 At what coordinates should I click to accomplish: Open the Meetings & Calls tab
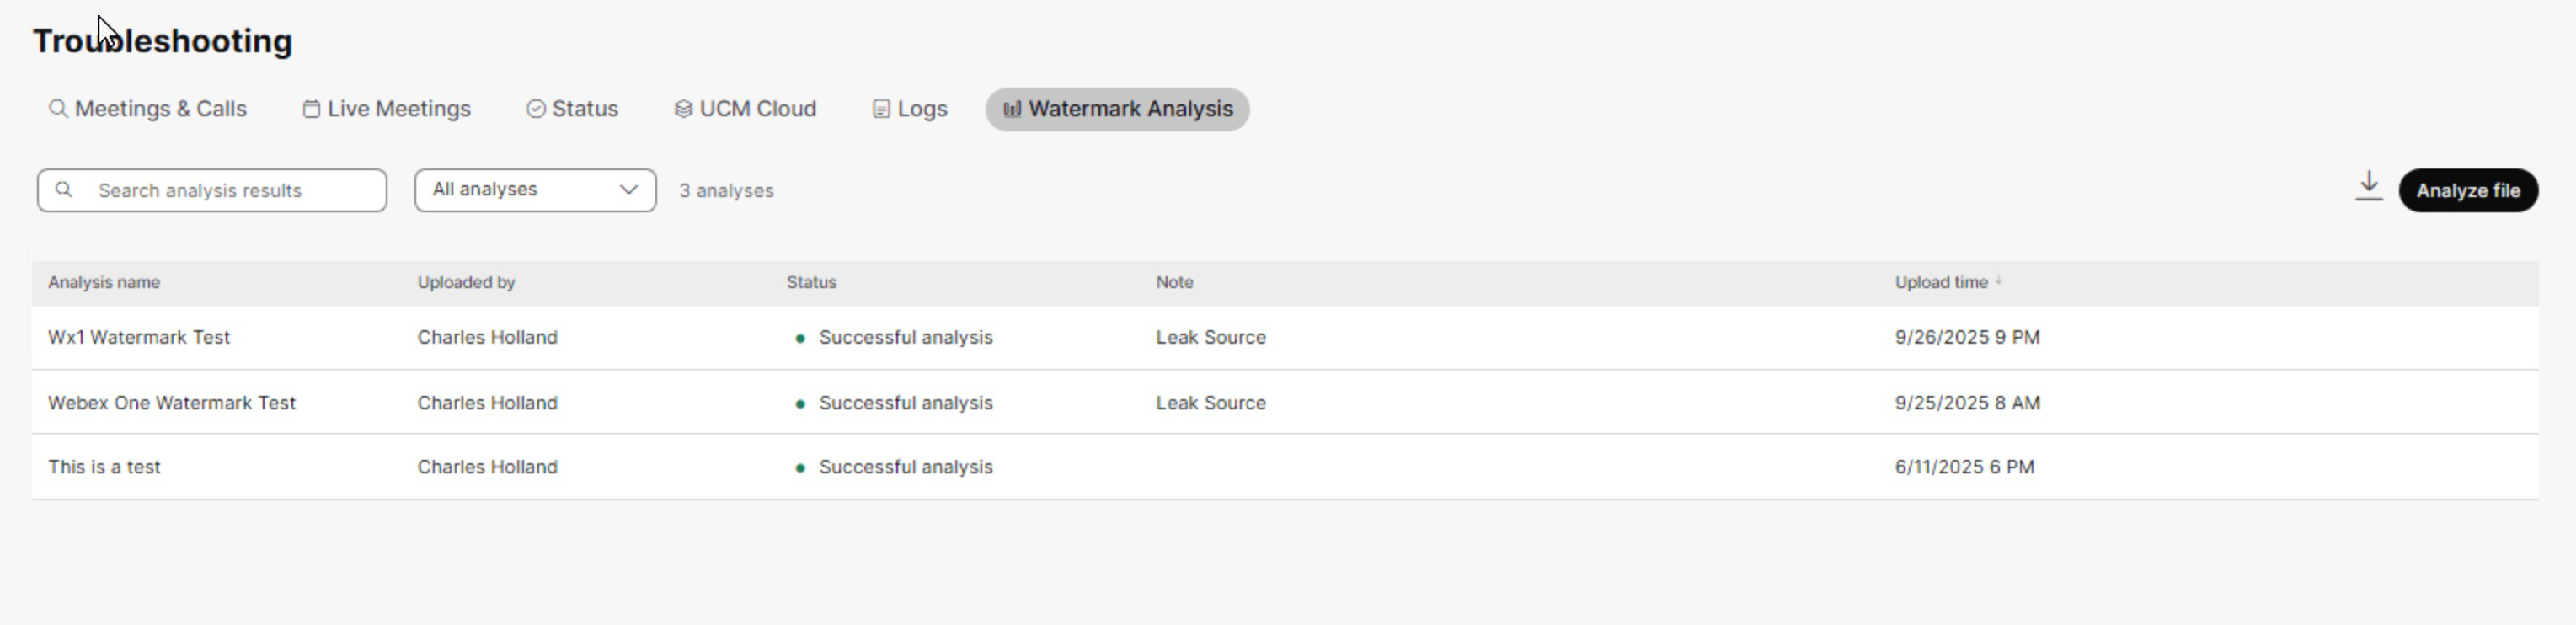[x=148, y=109]
